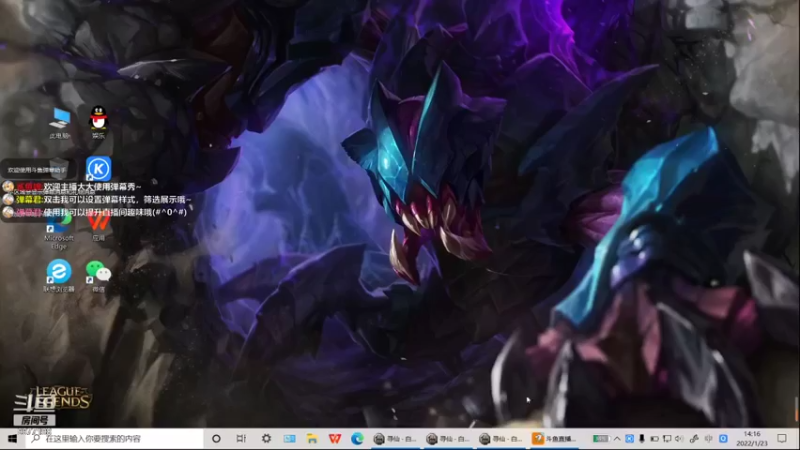Click the taskbar search box
Viewport: 800px width, 450px height.
click(x=114, y=438)
